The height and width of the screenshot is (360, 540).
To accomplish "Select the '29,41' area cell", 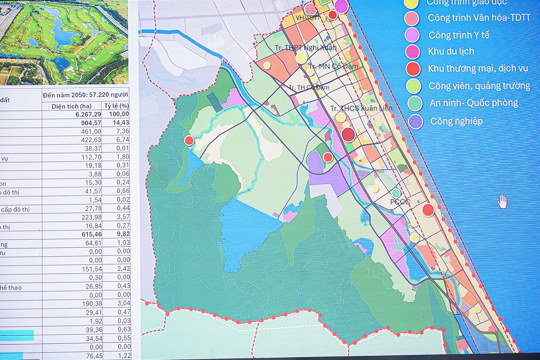I will [94, 312].
